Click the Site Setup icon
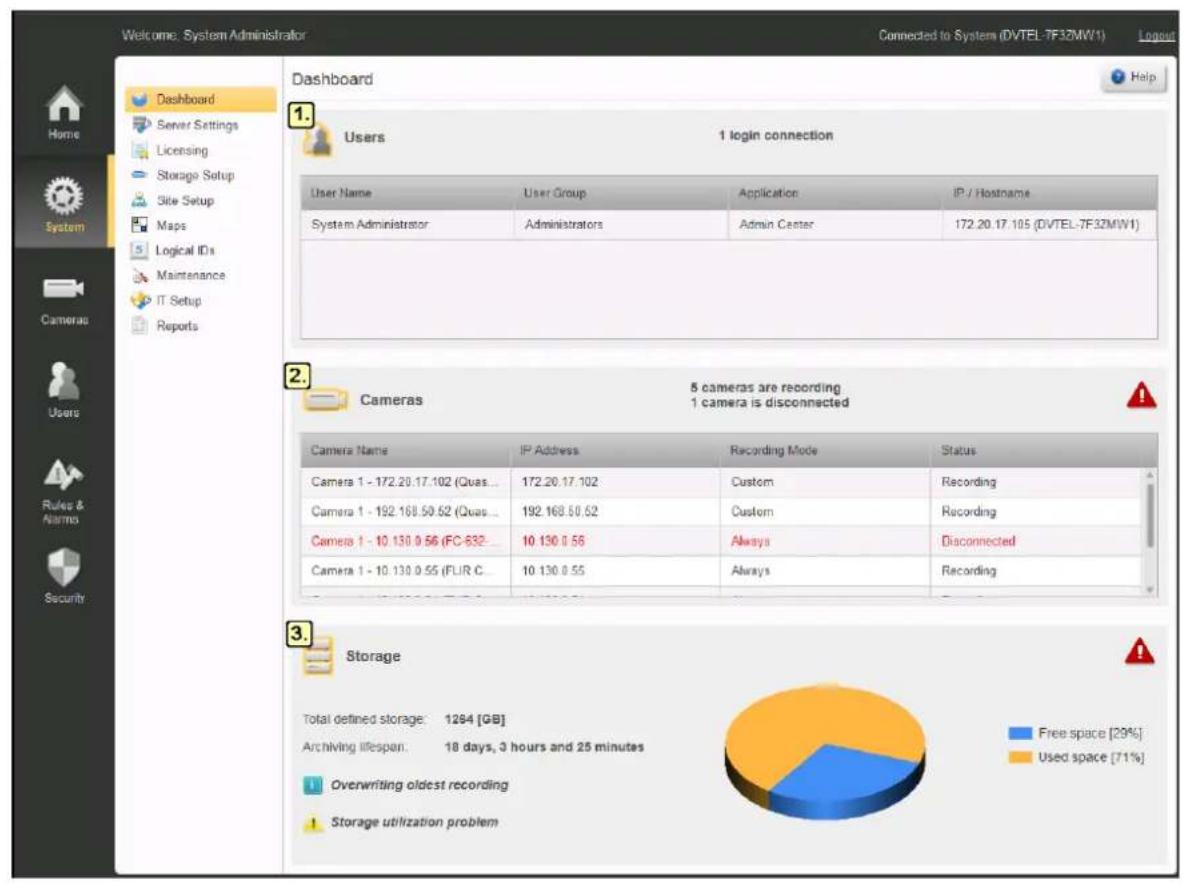 pos(140,200)
